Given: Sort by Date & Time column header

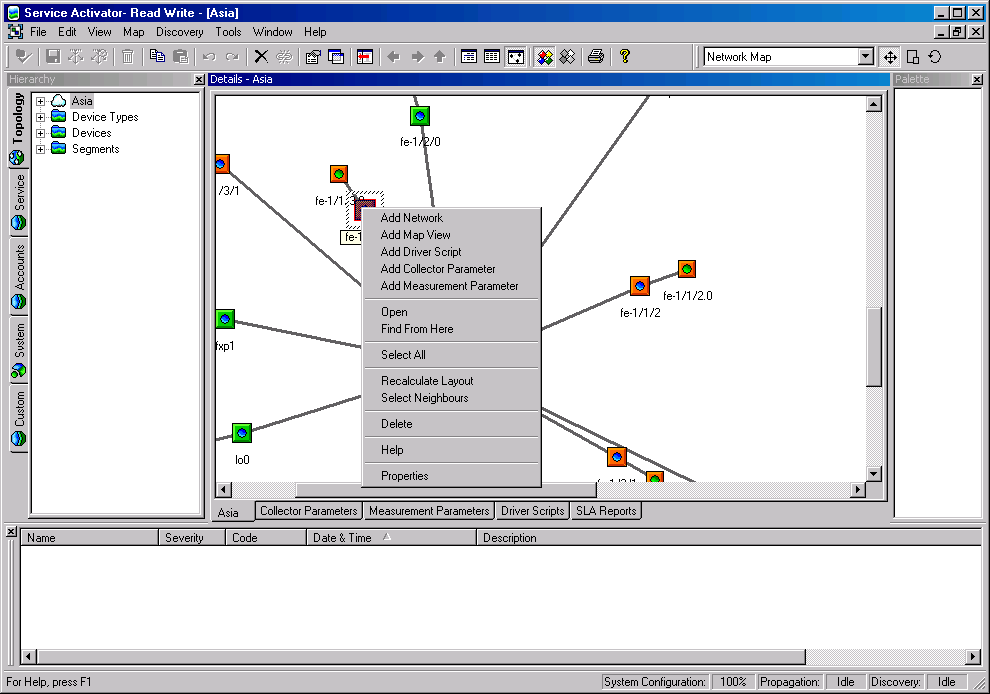Looking at the screenshot, I should (x=391, y=538).
